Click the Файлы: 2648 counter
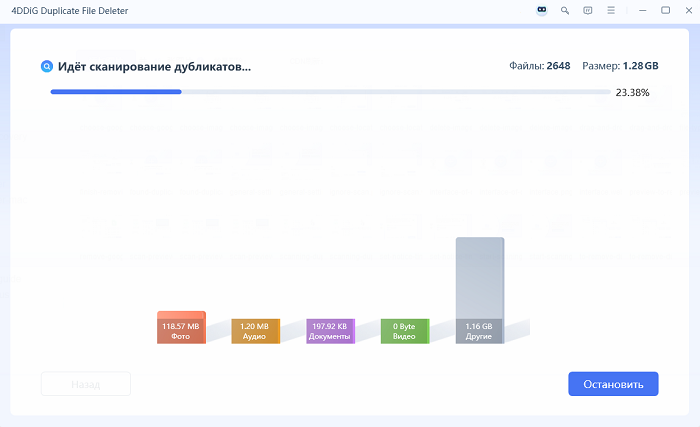 pos(539,66)
